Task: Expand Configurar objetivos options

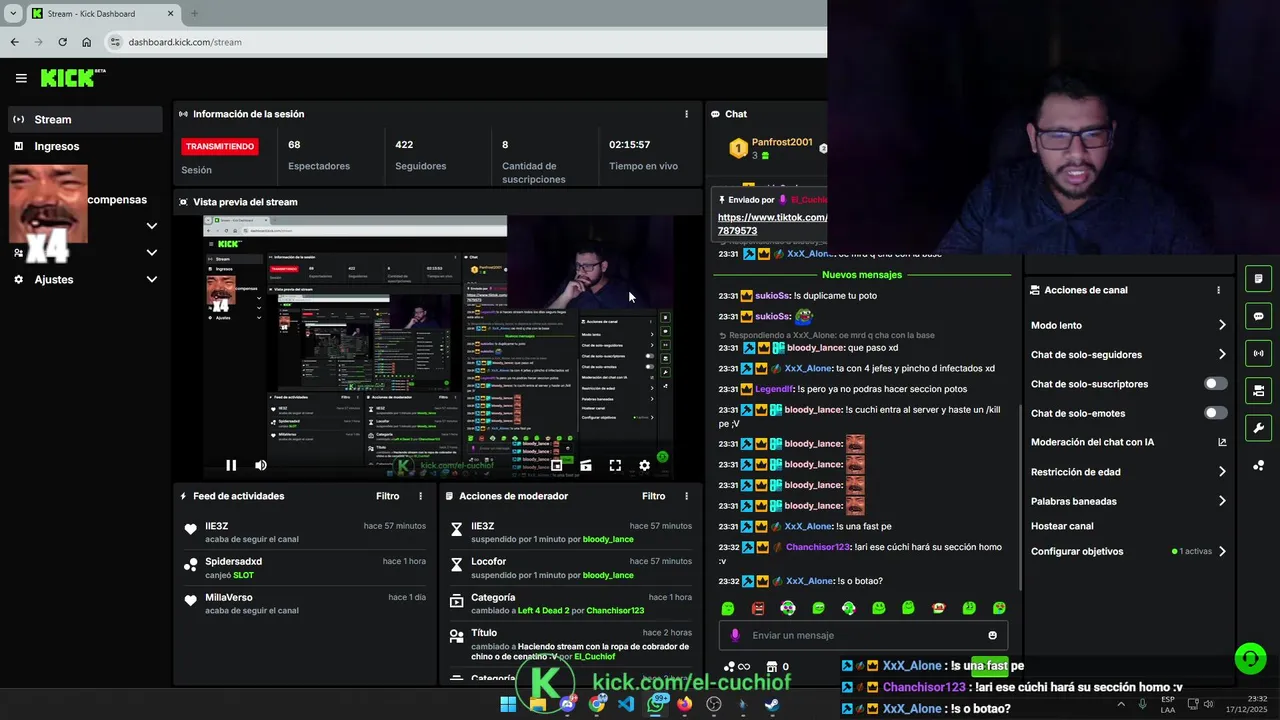Action: (x=1222, y=551)
